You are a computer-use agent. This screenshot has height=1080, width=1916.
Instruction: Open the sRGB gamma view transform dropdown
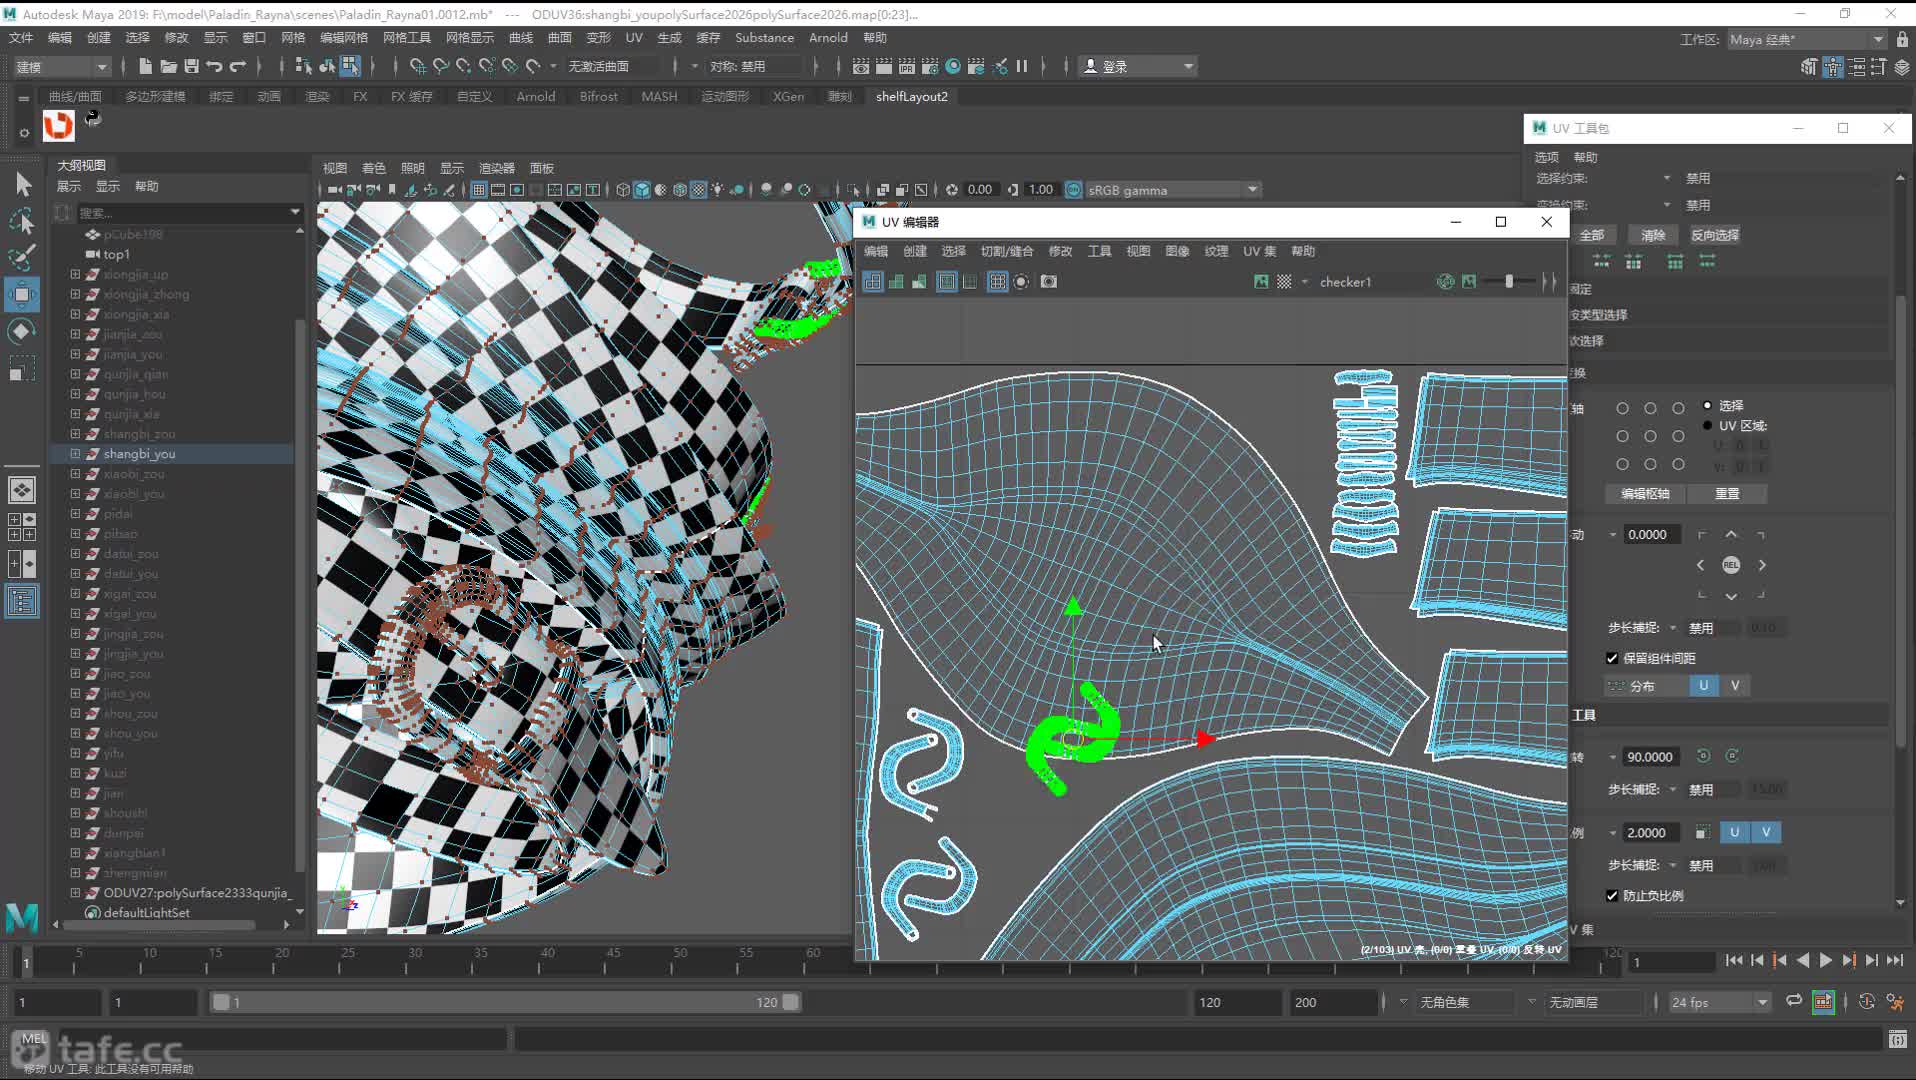(x=1172, y=190)
